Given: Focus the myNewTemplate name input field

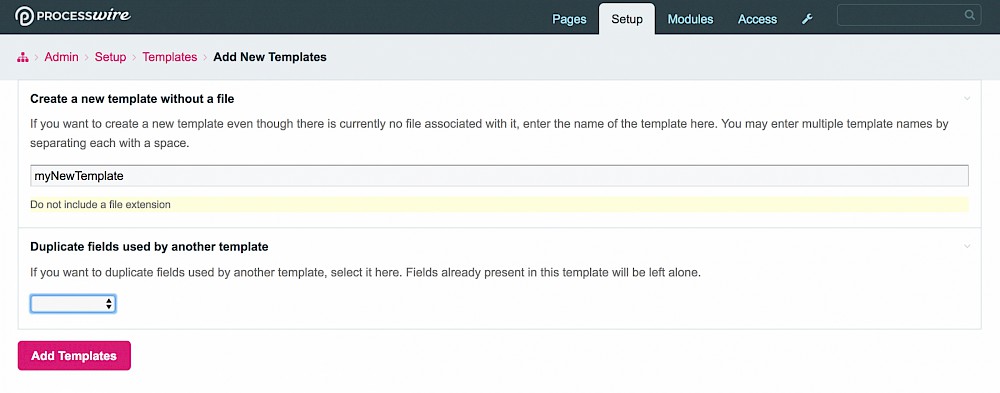Looking at the screenshot, I should coord(499,176).
